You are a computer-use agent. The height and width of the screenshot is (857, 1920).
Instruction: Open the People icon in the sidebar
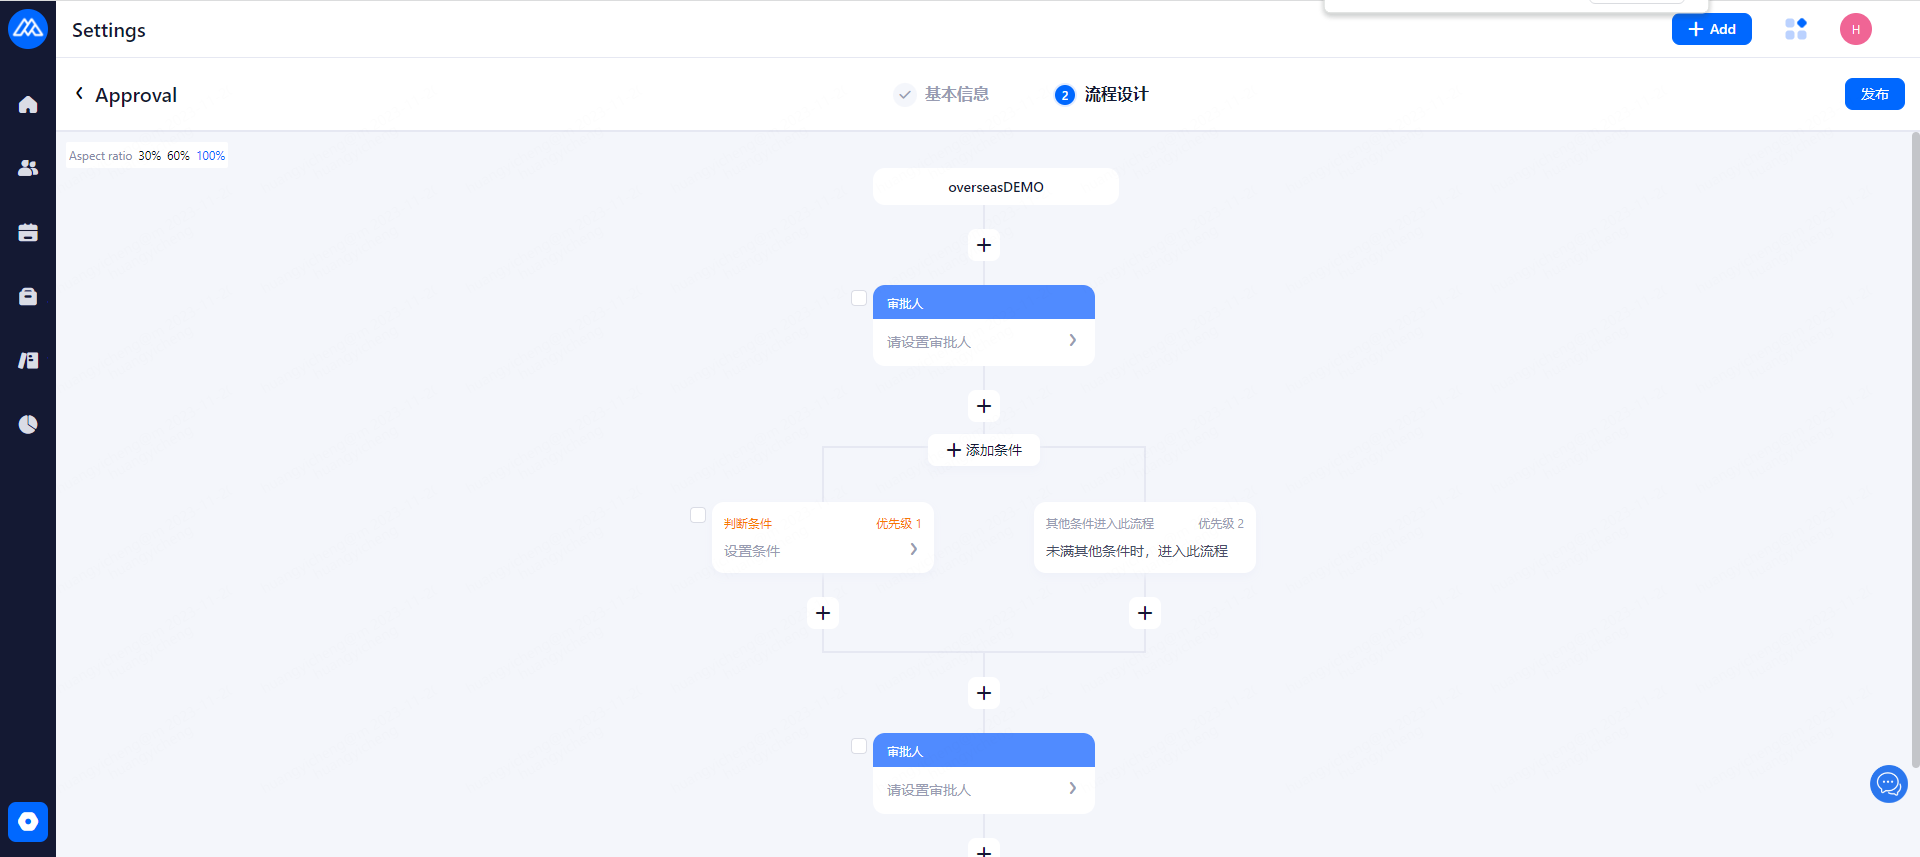(28, 168)
